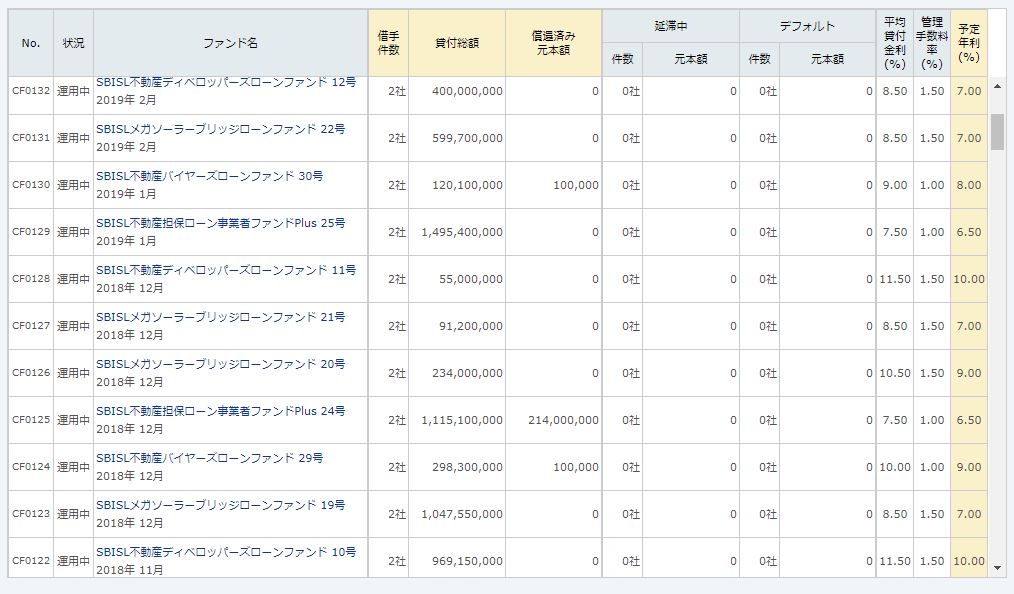Open SBISL不動産担保ローン事業者ファンドPlus 24号 link

pos(221,411)
